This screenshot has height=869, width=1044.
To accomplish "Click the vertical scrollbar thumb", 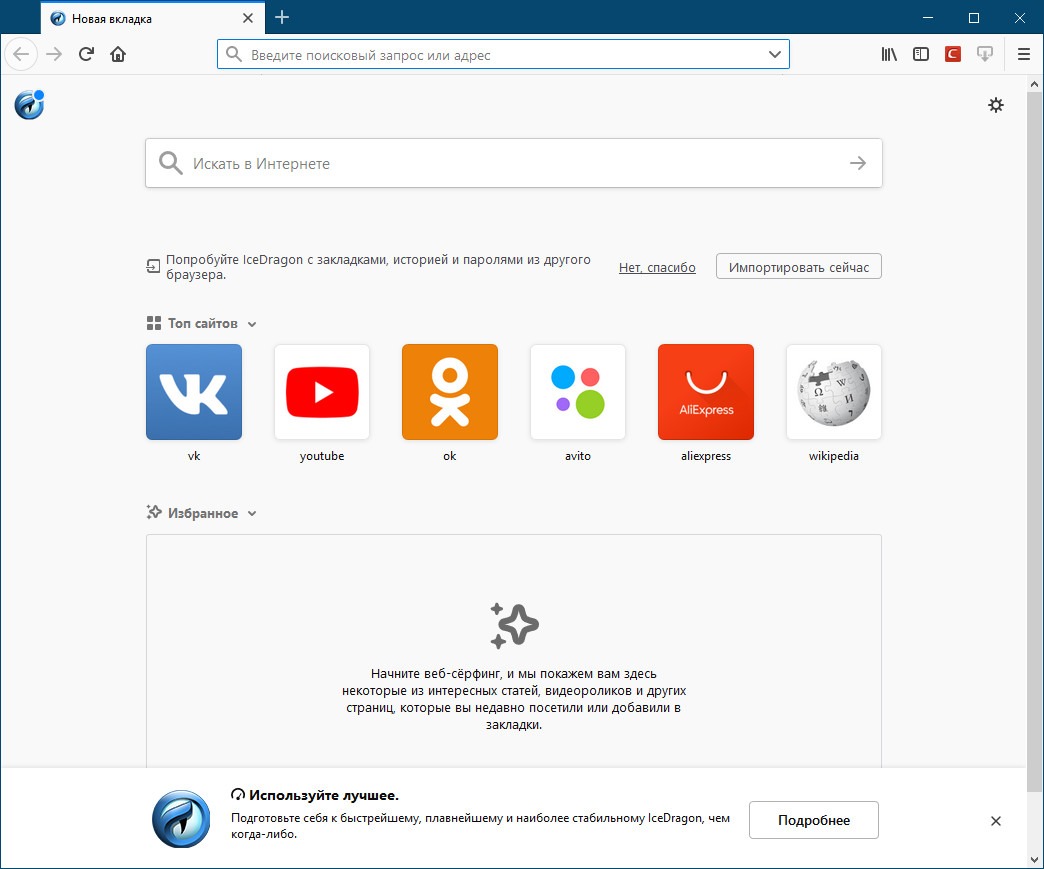I will [x=1034, y=442].
